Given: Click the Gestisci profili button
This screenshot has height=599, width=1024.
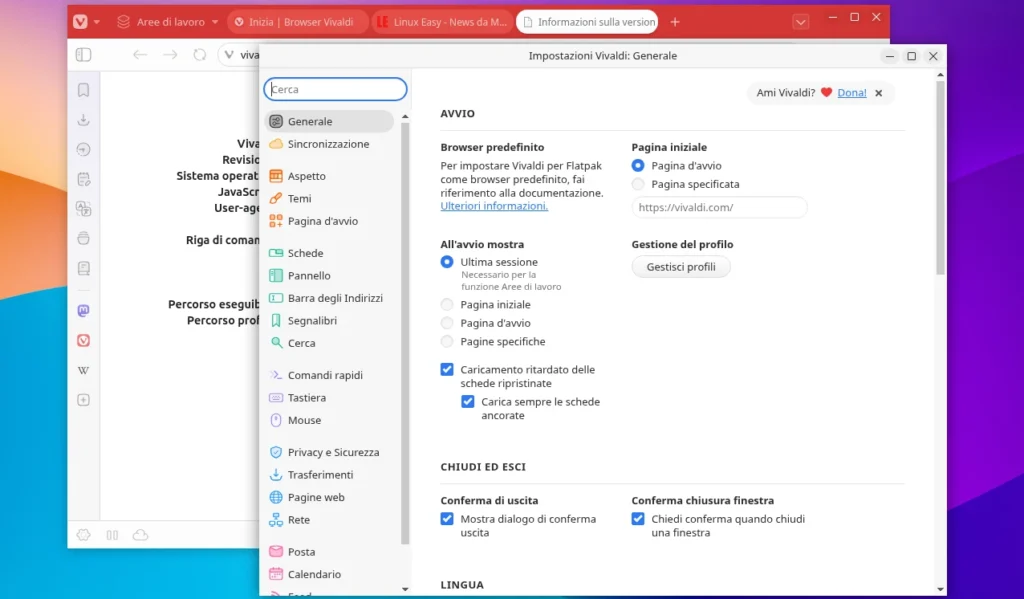Looking at the screenshot, I should pyautogui.click(x=680, y=267).
